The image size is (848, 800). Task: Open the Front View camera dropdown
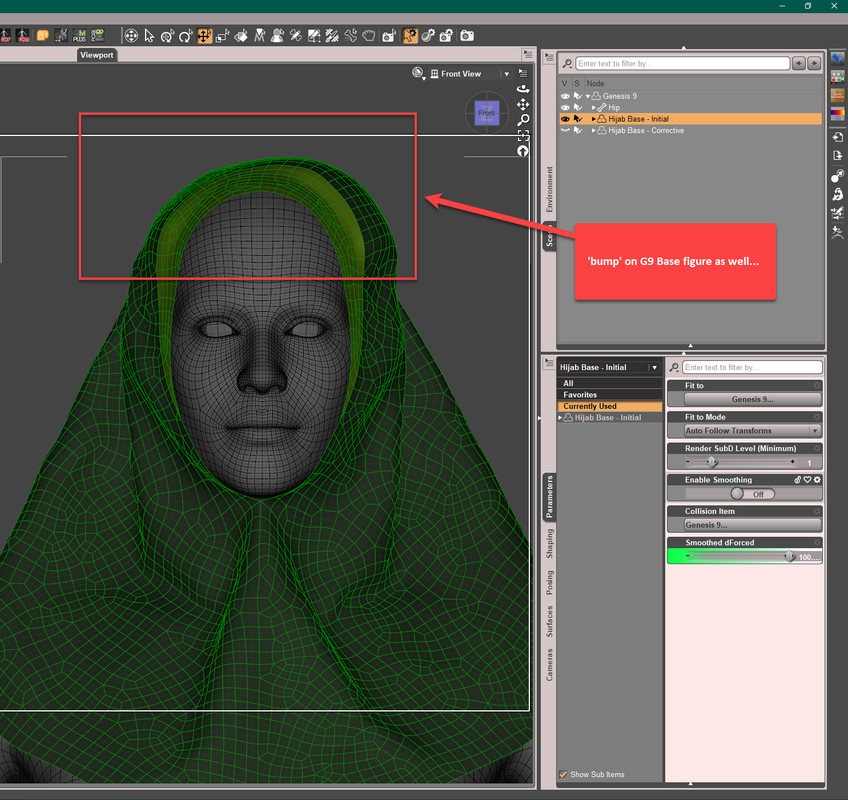click(507, 74)
